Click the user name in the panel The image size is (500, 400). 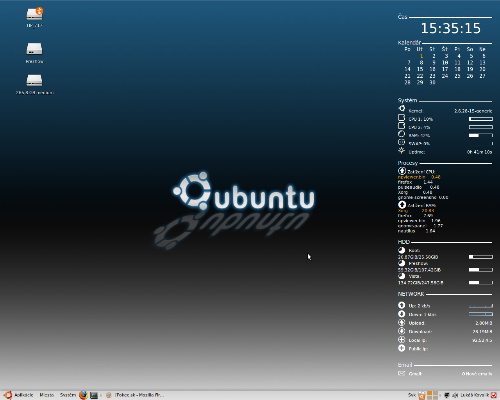(x=475, y=395)
